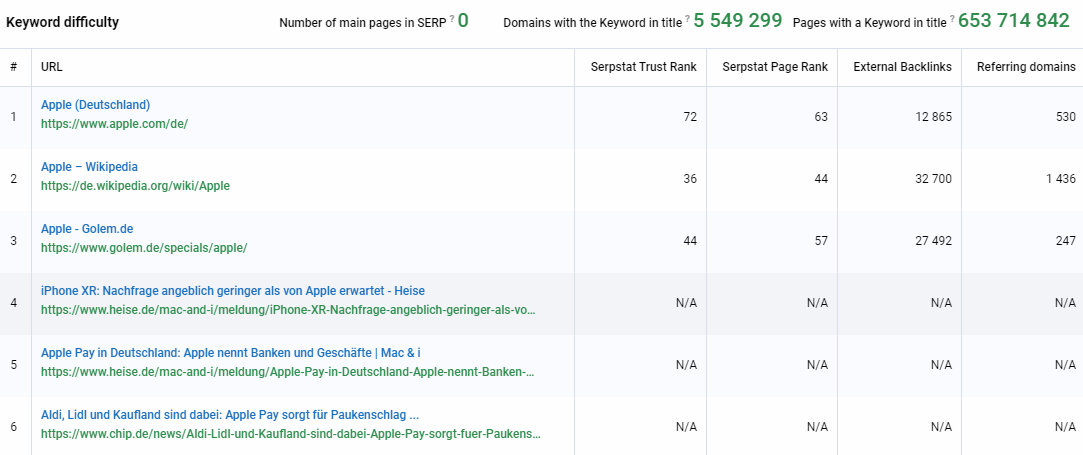This screenshot has height=455, width=1083.
Task: Select backlinks value 27 492
Action: (932, 241)
